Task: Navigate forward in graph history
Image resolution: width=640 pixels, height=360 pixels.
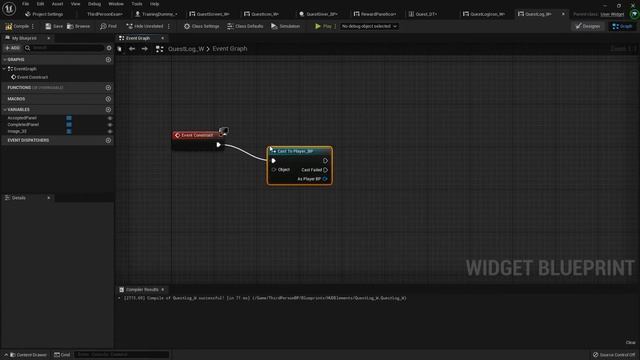Action: [144, 49]
